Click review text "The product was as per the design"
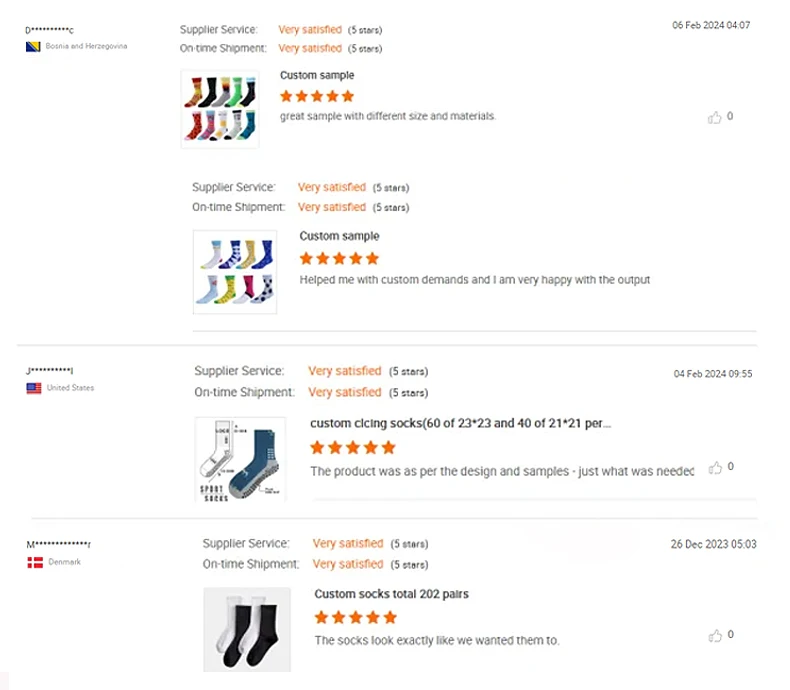 click(x=501, y=471)
